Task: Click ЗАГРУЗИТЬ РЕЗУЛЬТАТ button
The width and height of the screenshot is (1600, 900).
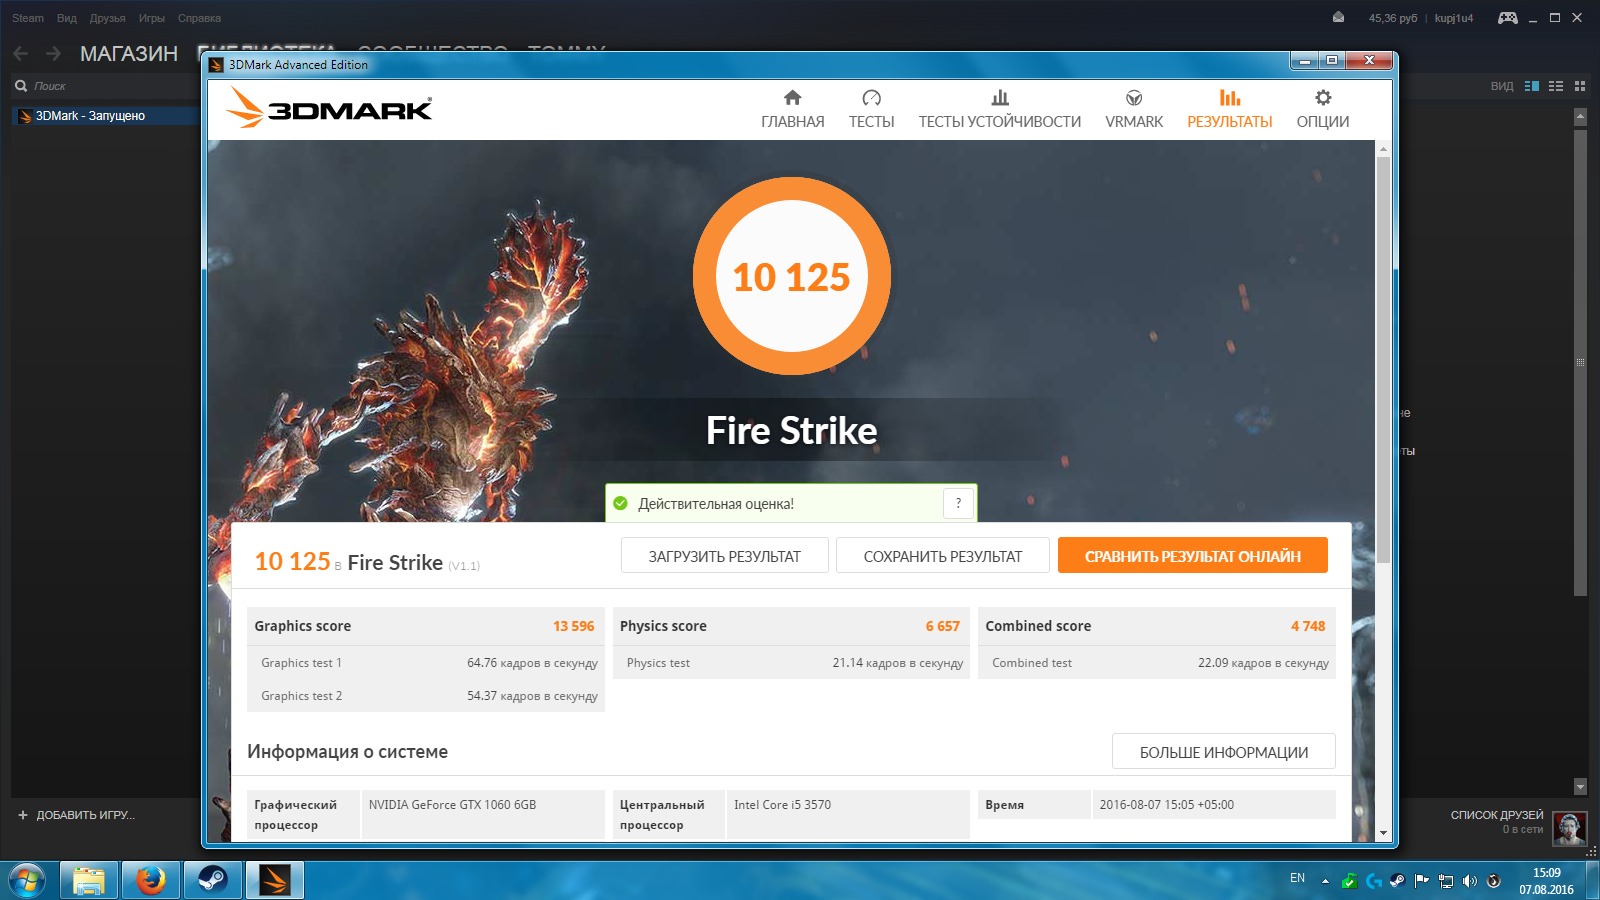Action: 725,556
